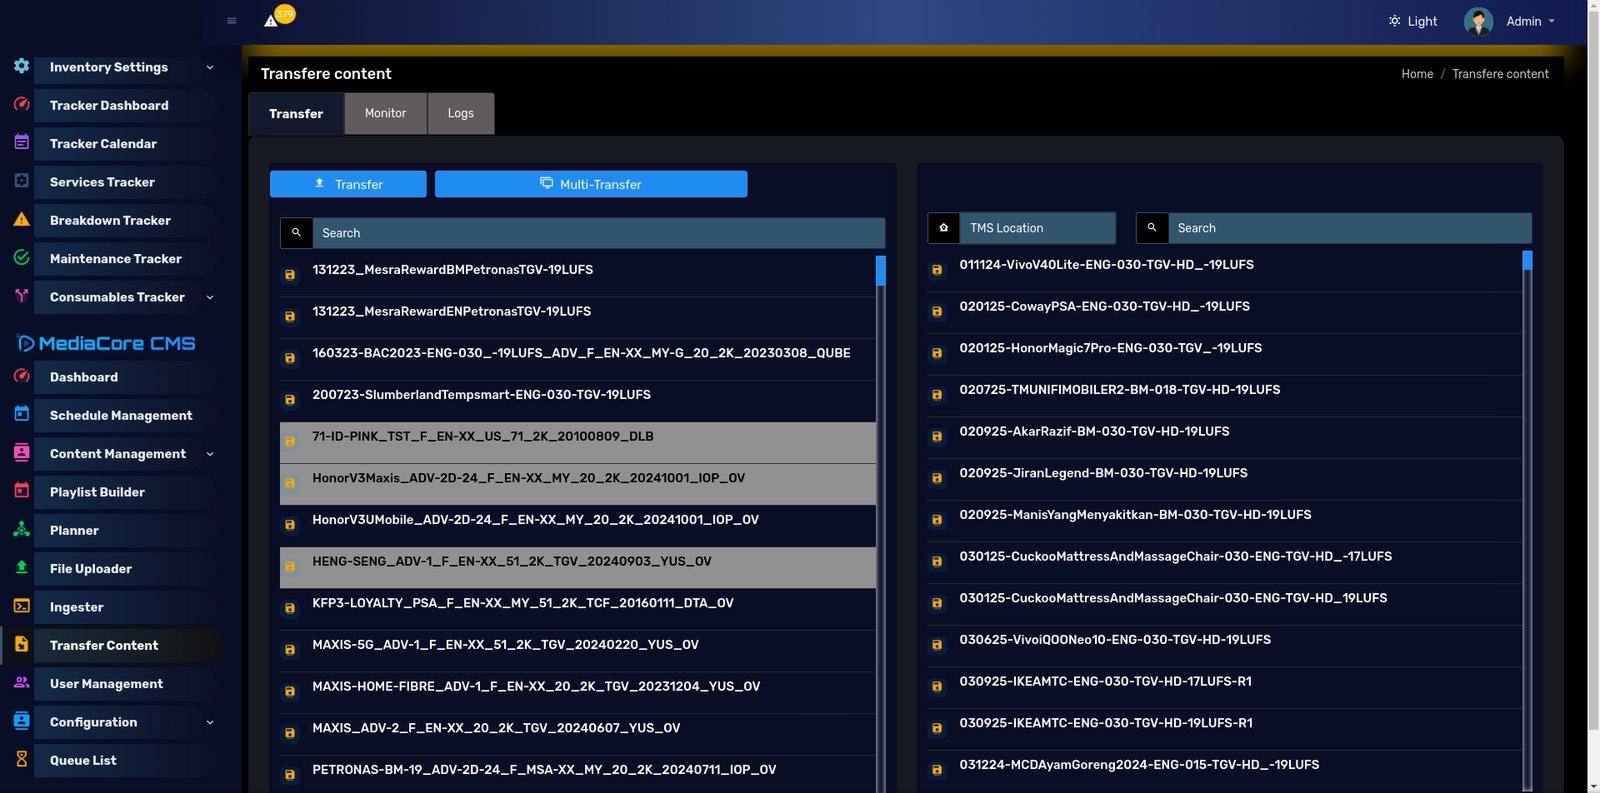Click the MediaCore CMS logo
The width and height of the screenshot is (1600, 793).
coord(106,343)
